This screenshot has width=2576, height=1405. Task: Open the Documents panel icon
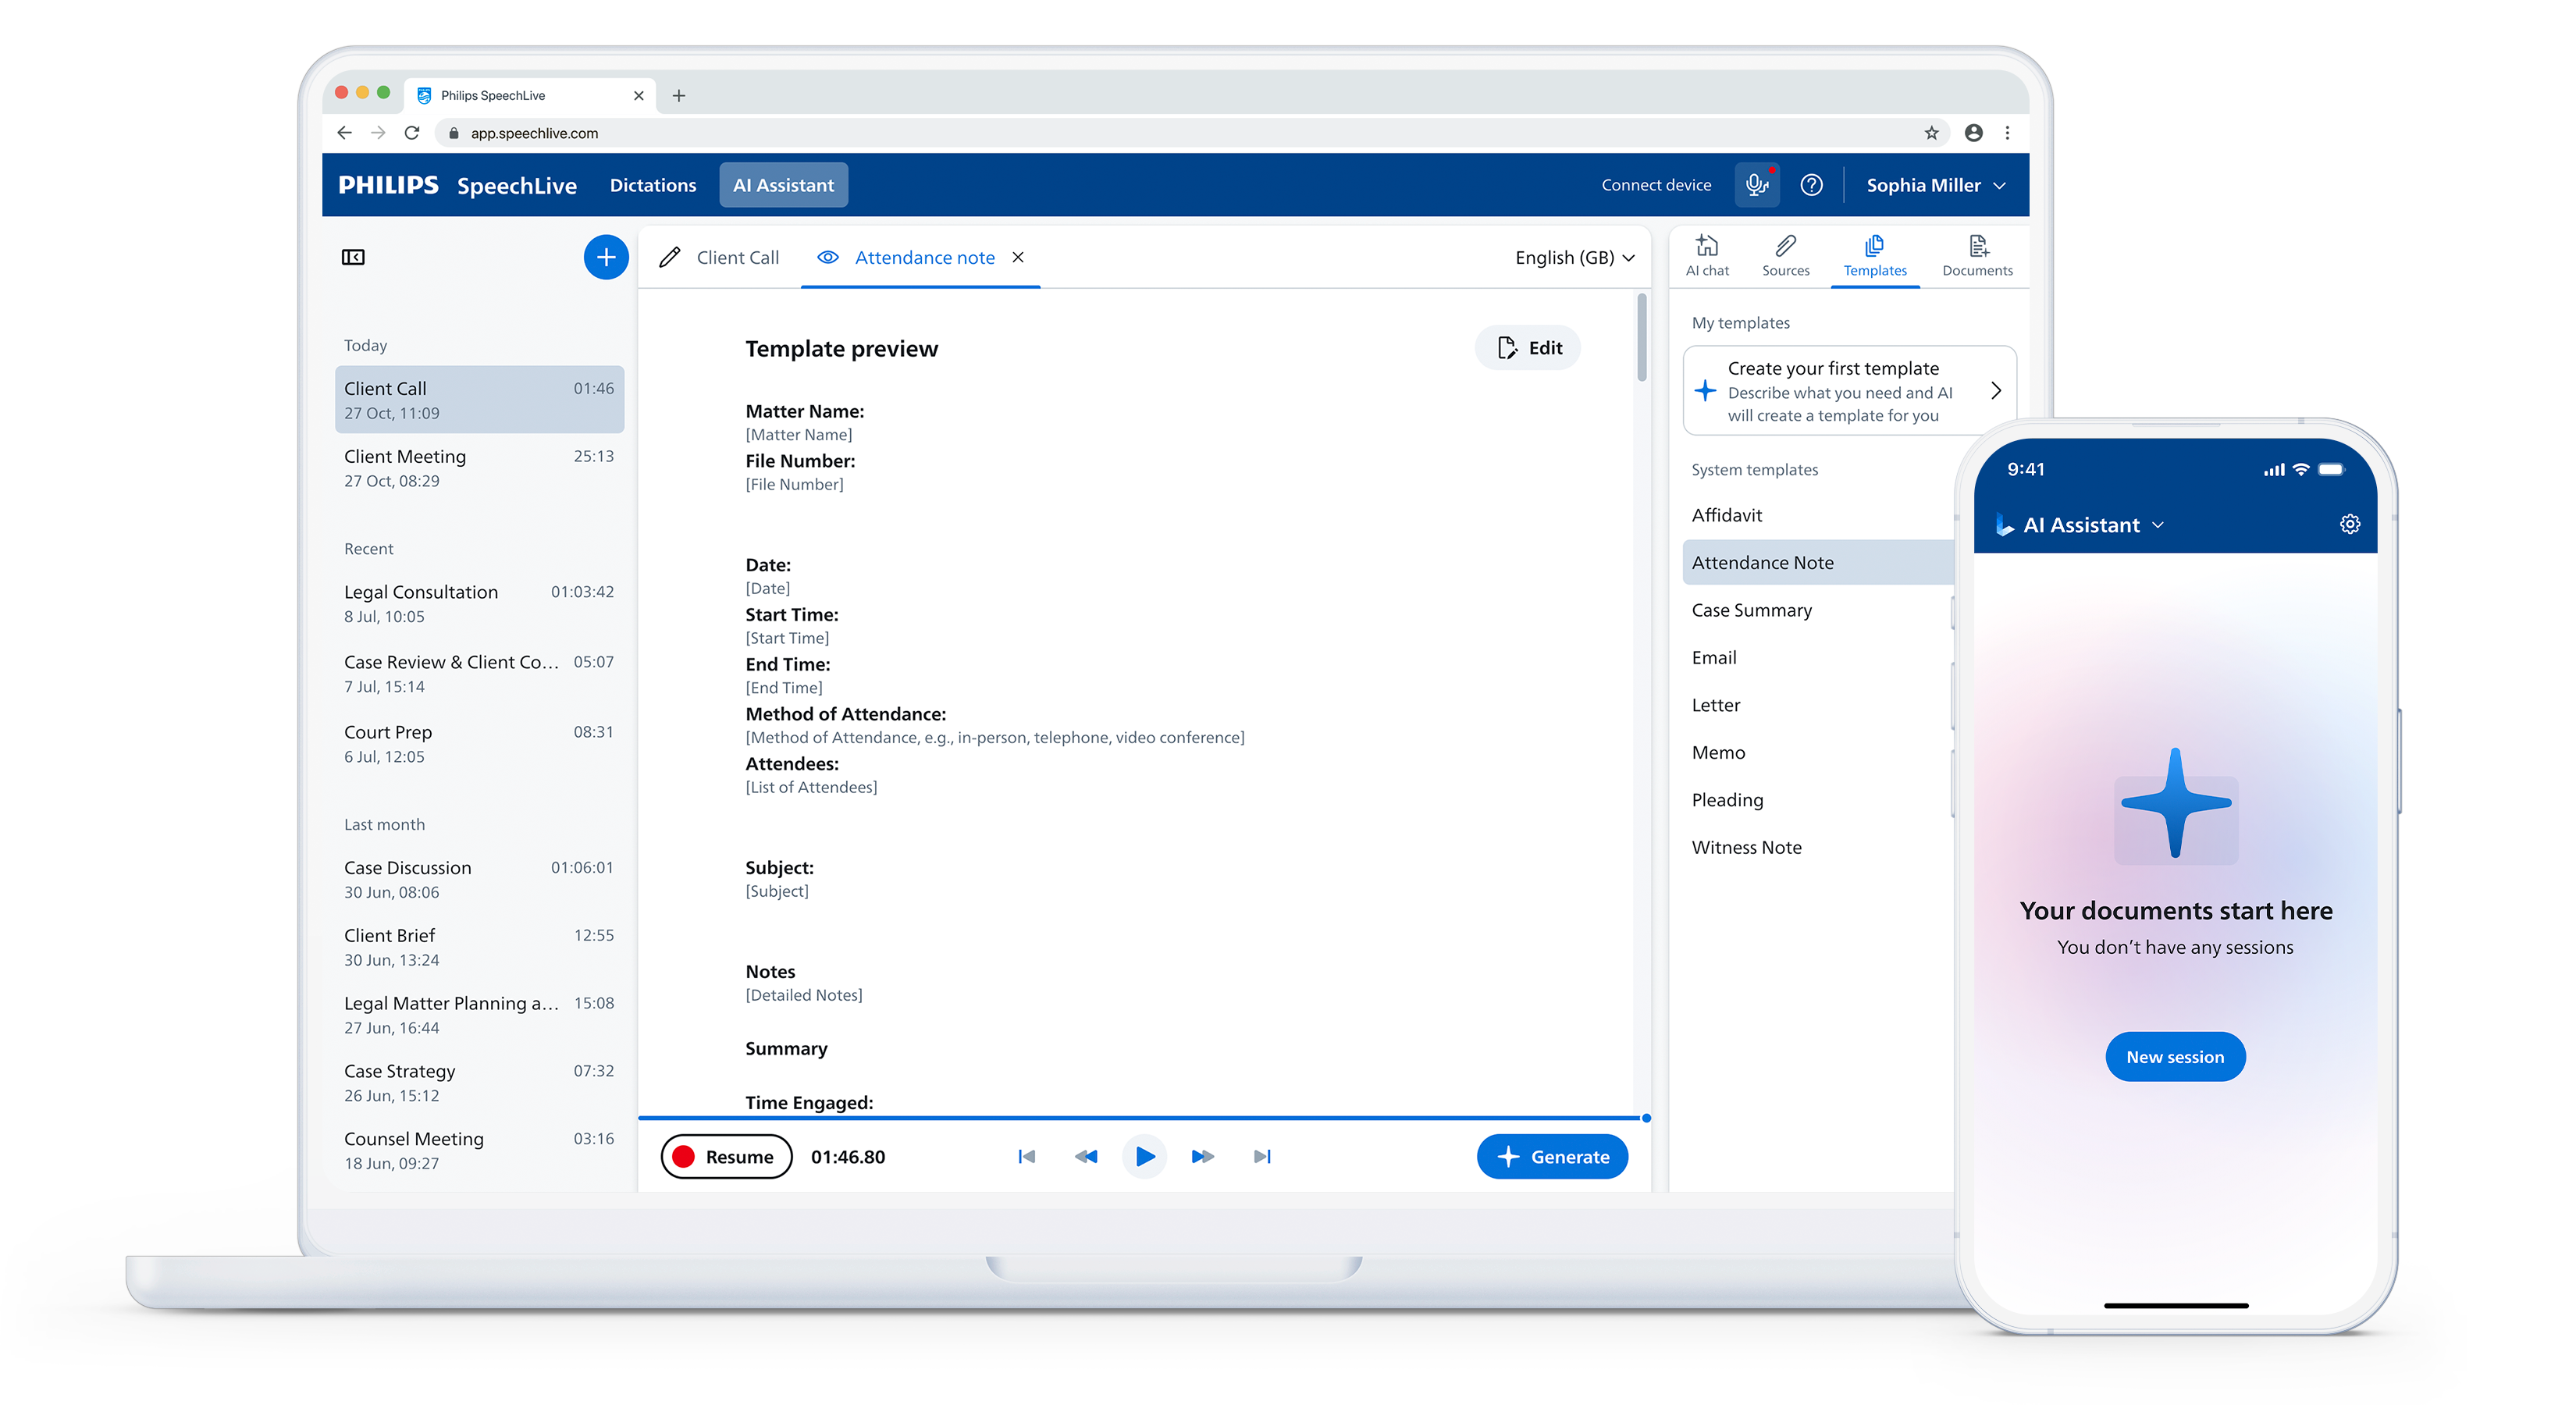coord(1977,255)
